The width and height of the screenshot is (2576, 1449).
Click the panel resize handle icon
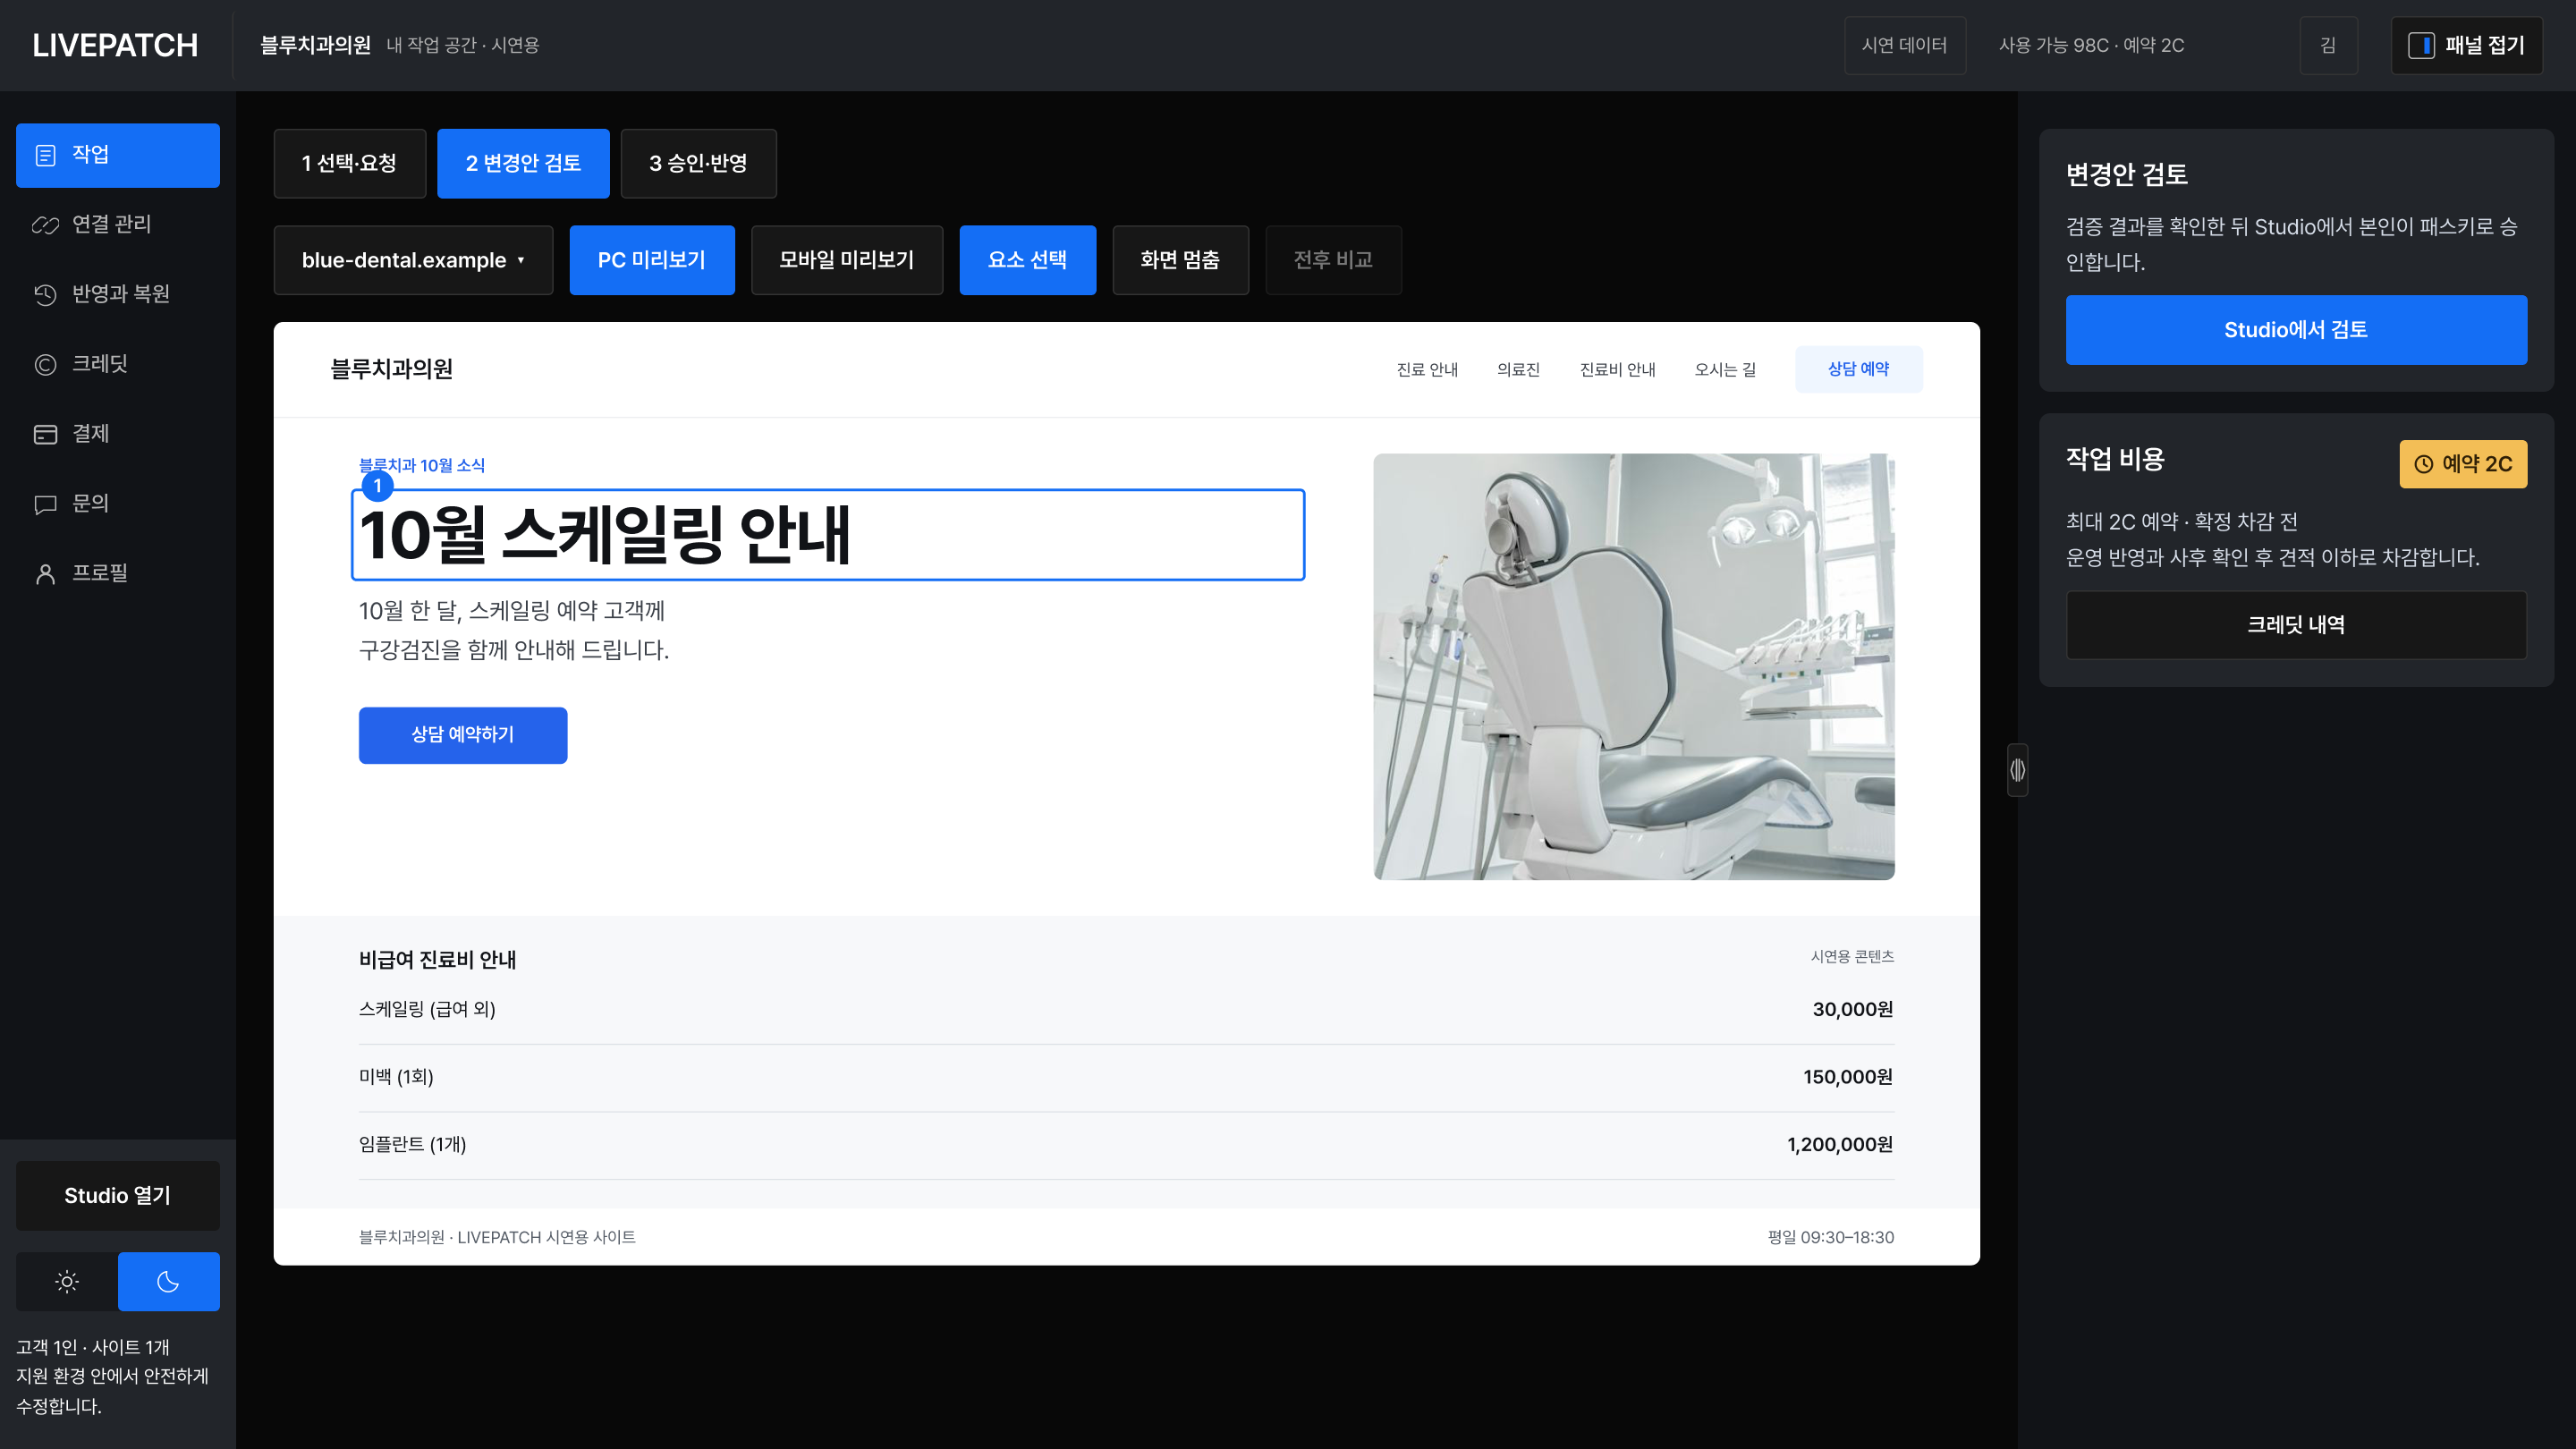2017,769
